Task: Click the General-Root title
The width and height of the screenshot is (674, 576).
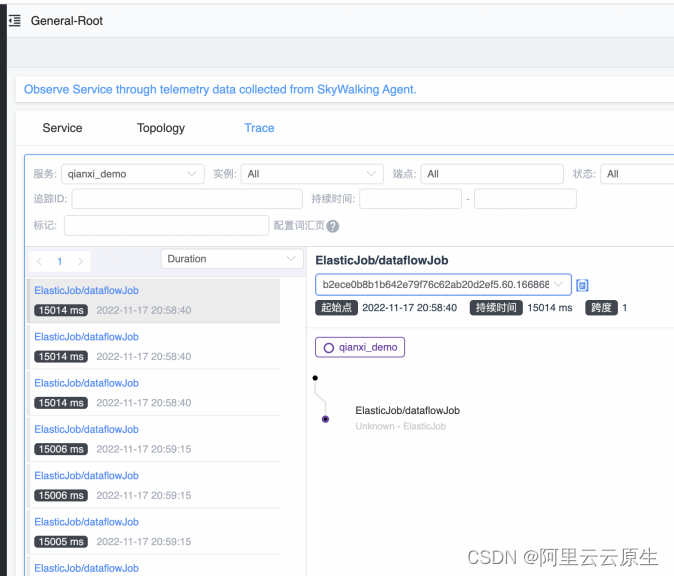Action: click(x=67, y=21)
